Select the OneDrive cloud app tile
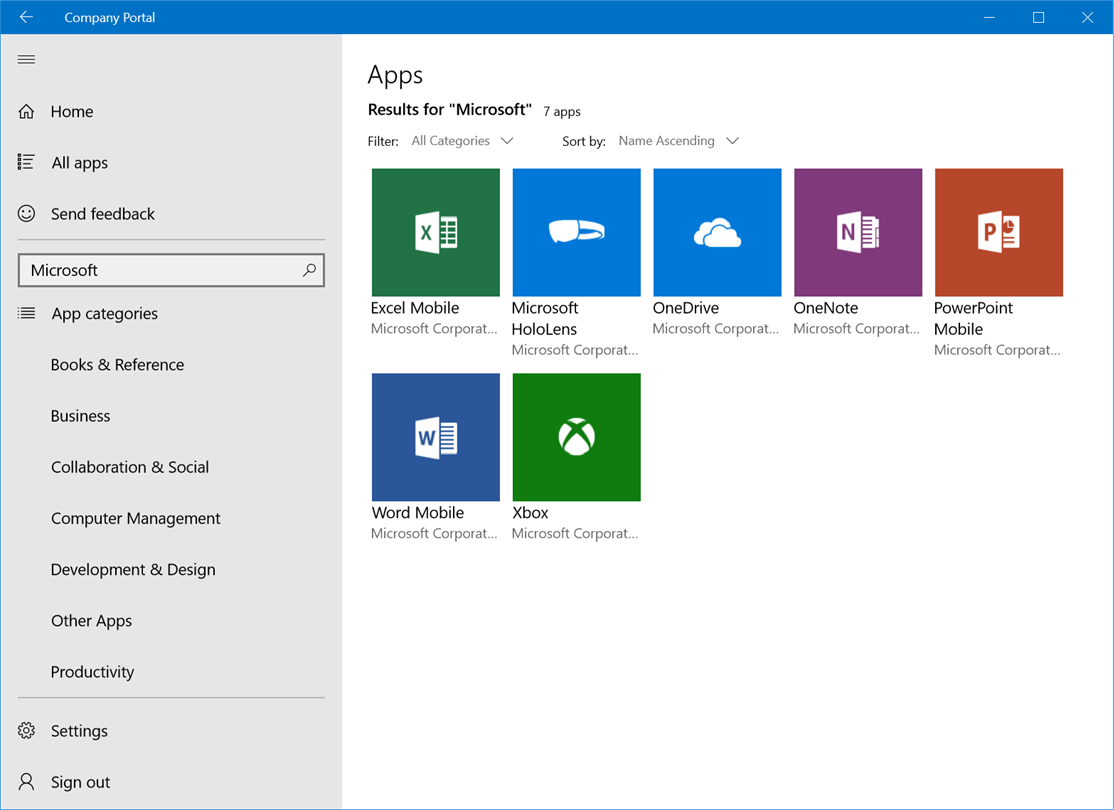The width and height of the screenshot is (1114, 810). tap(717, 232)
